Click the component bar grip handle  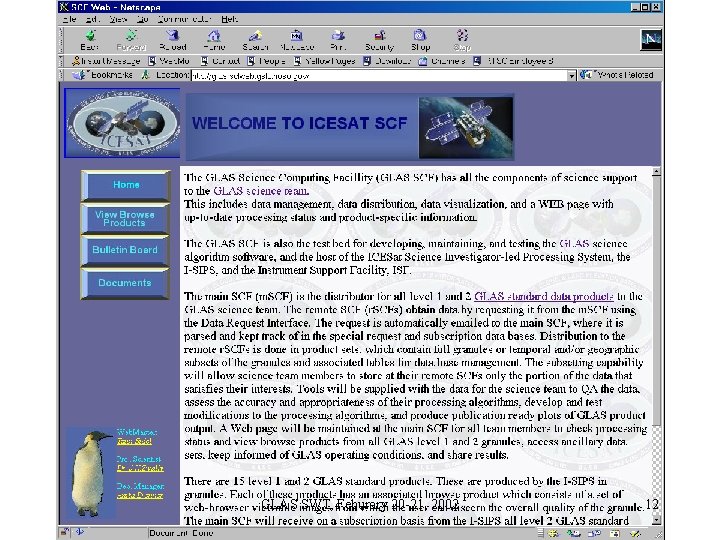540,533
